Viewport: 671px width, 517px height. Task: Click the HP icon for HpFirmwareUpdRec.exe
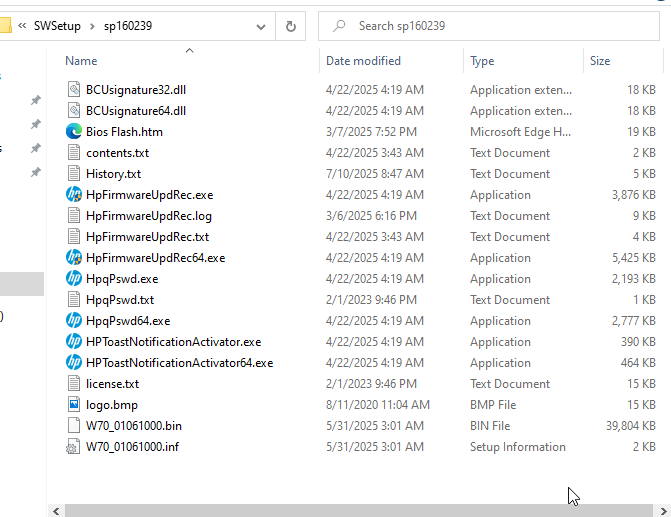pyautogui.click(x=74, y=194)
